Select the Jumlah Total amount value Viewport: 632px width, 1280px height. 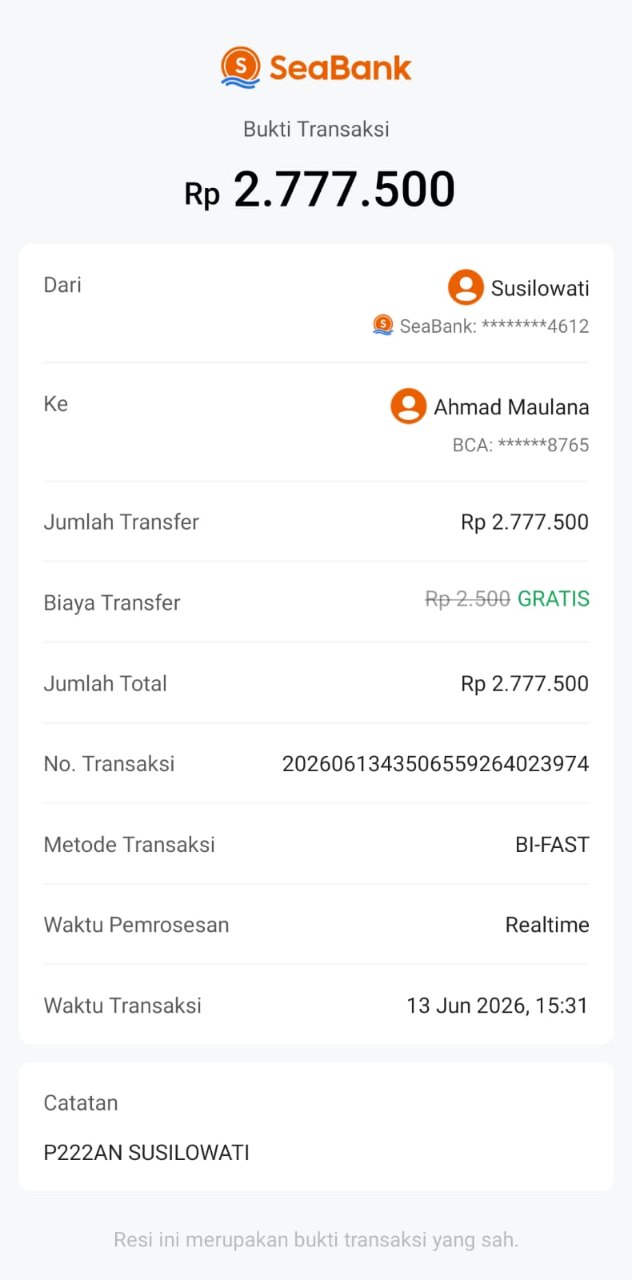pos(525,684)
